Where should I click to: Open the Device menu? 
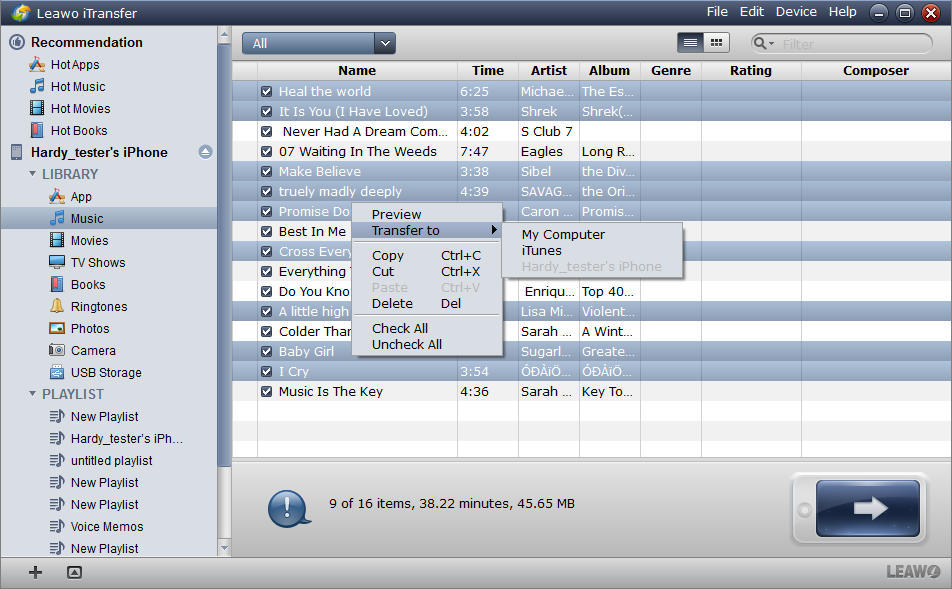pos(796,12)
